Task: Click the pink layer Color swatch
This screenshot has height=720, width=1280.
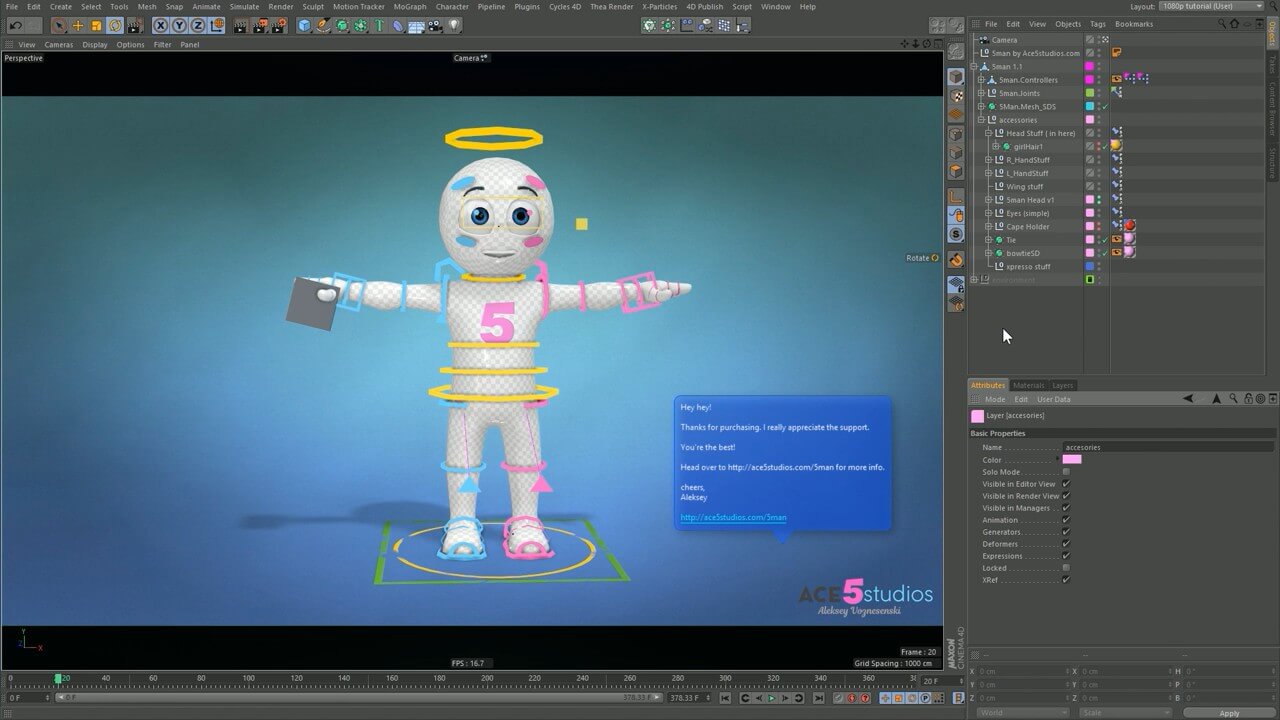Action: click(x=1072, y=460)
